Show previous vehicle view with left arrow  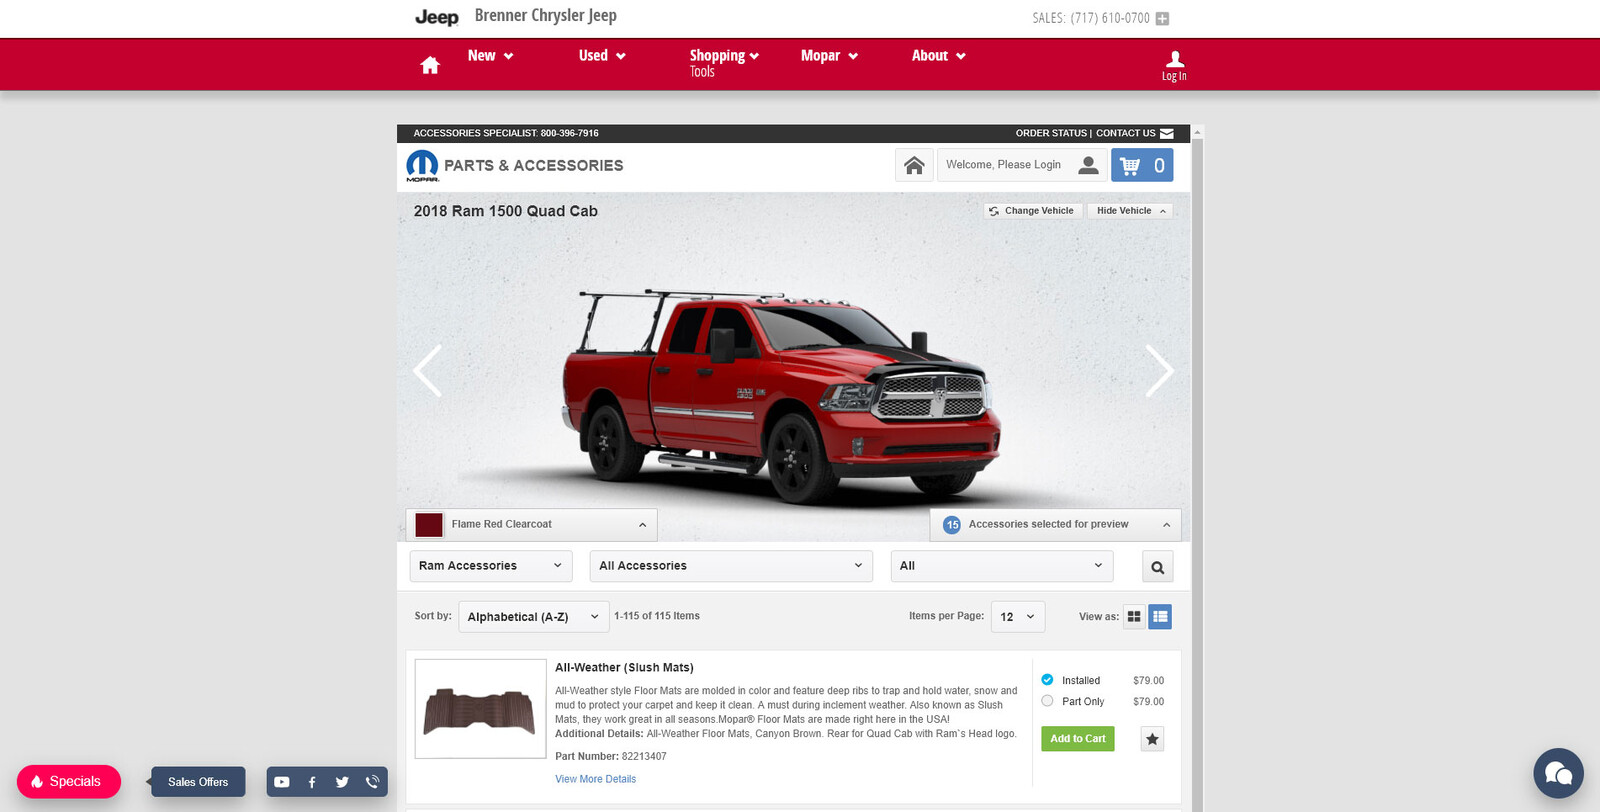(x=428, y=371)
